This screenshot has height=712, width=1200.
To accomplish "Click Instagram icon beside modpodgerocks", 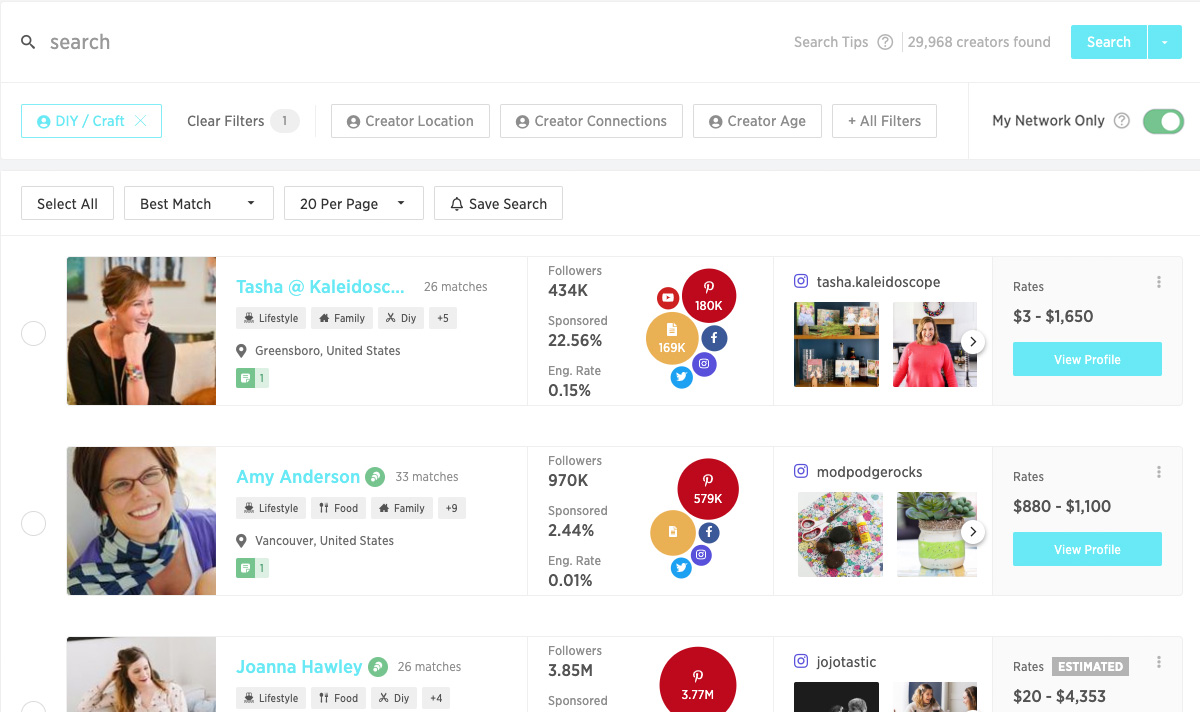I will tap(801, 472).
